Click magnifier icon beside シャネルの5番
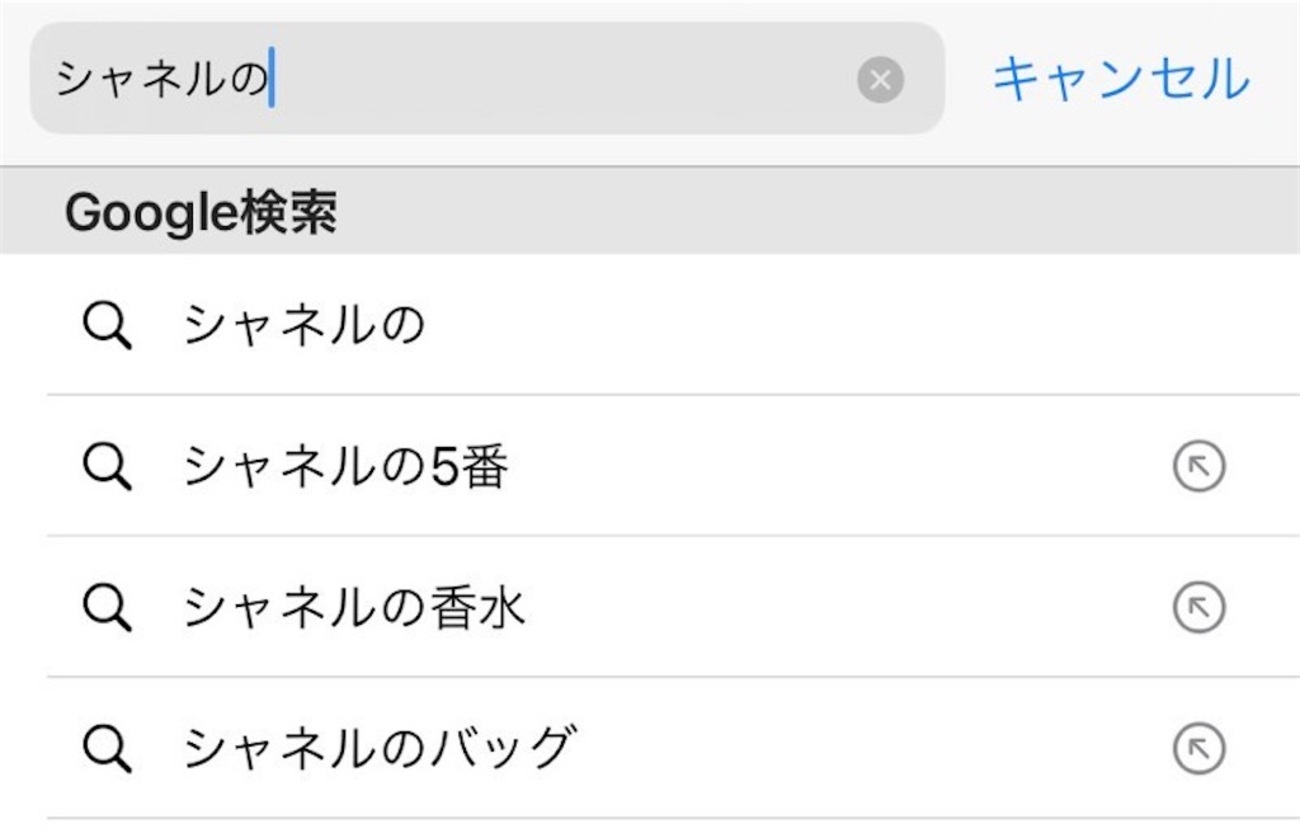This screenshot has height=838, width=1300. pyautogui.click(x=107, y=467)
